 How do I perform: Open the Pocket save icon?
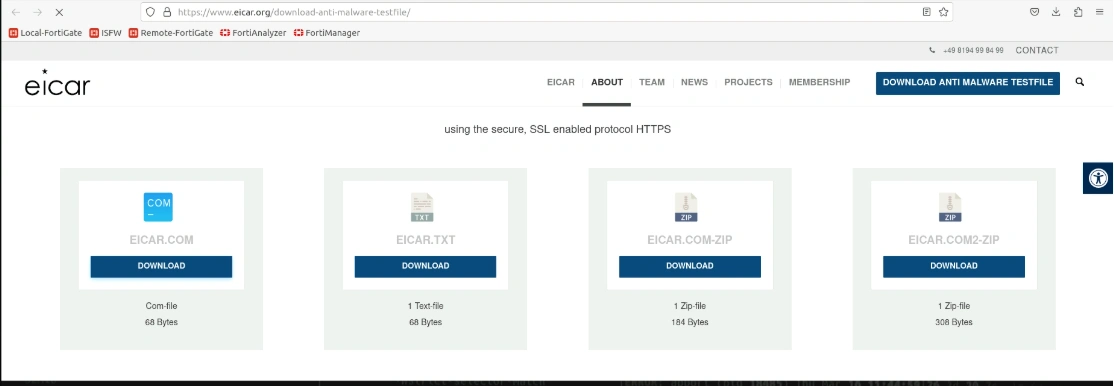pos(1035,12)
